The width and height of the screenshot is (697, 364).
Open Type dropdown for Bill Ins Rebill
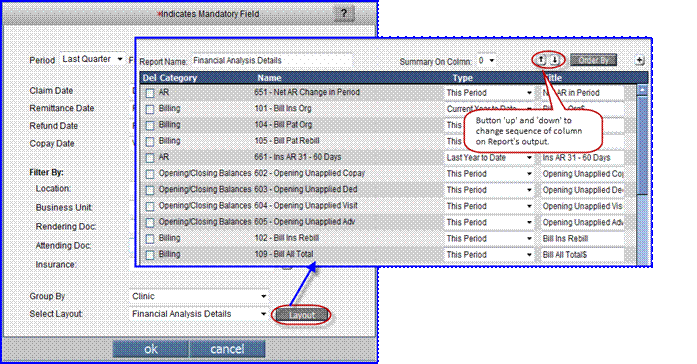[489, 239]
